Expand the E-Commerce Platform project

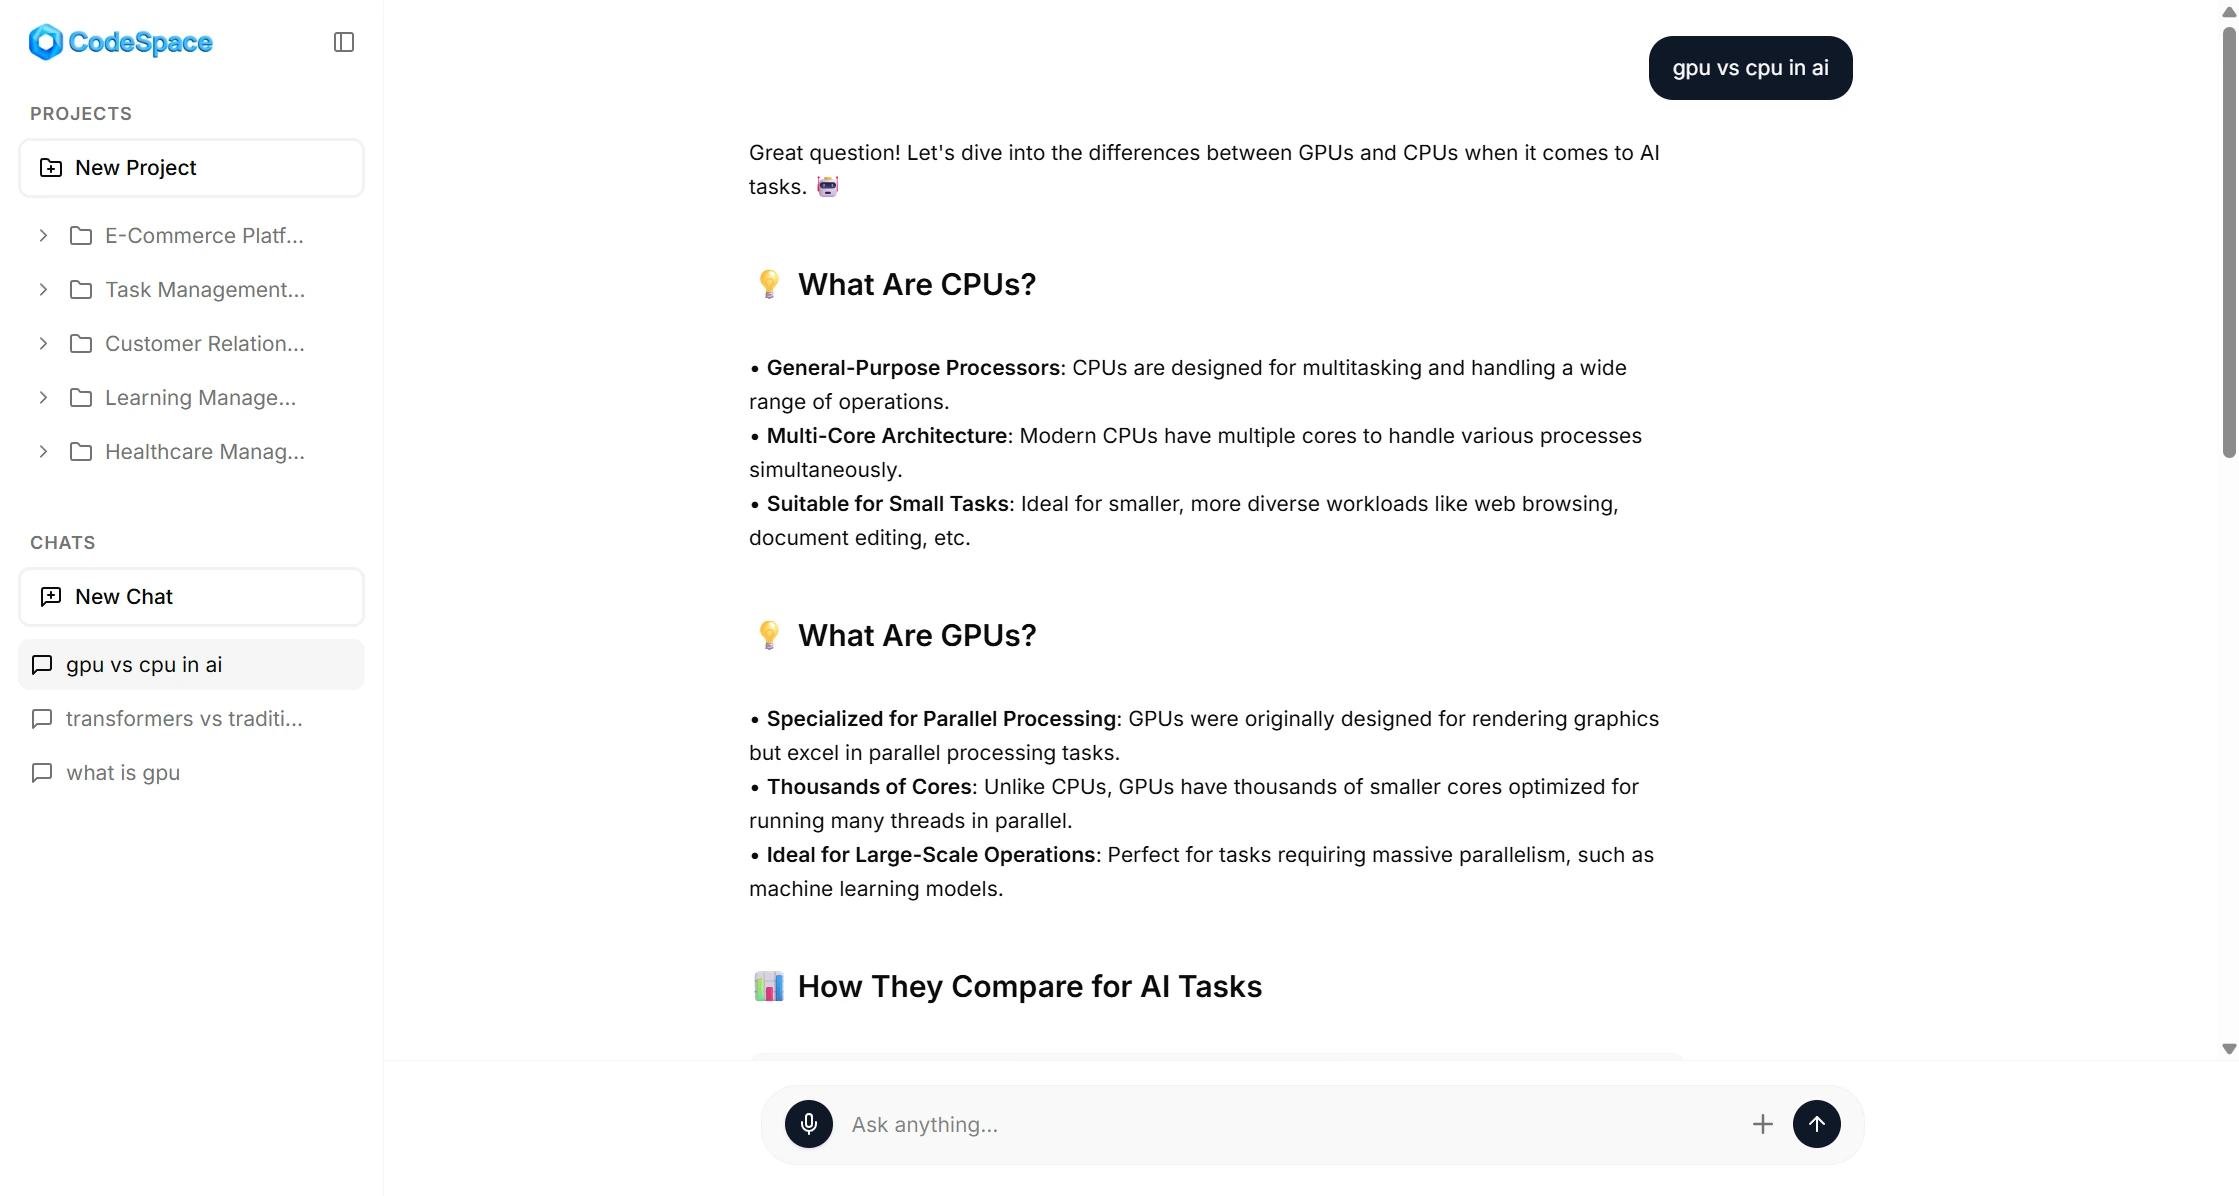(43, 236)
